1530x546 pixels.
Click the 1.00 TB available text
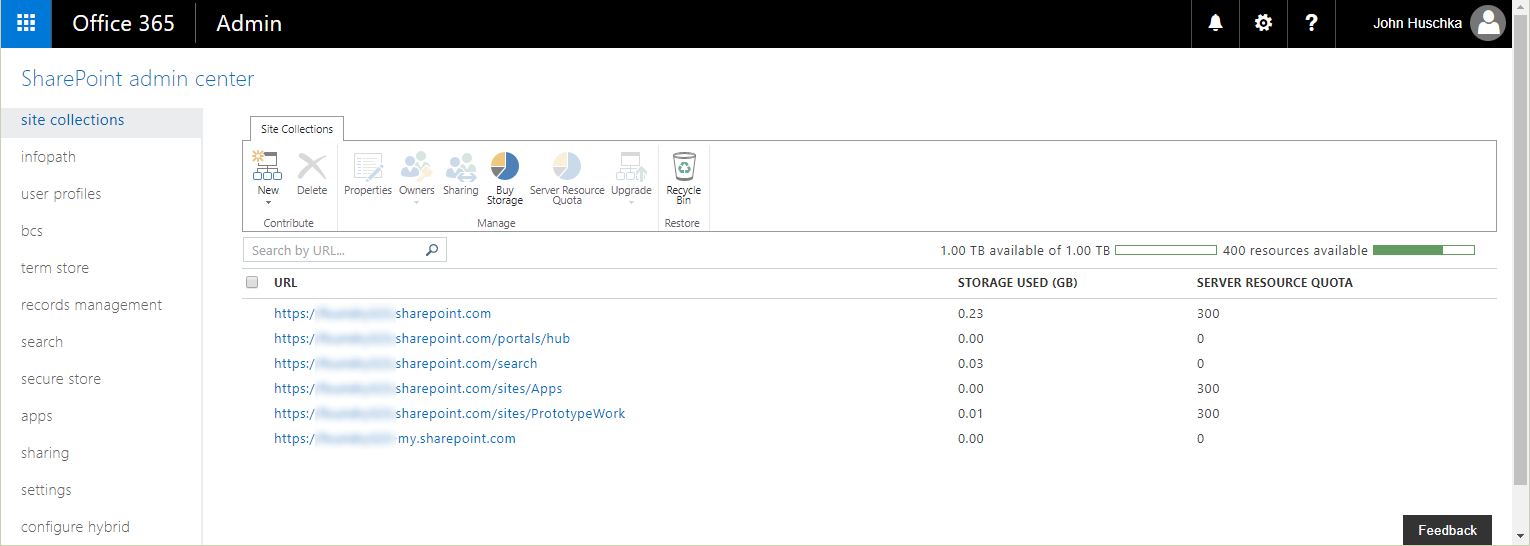pyautogui.click(x=1025, y=250)
